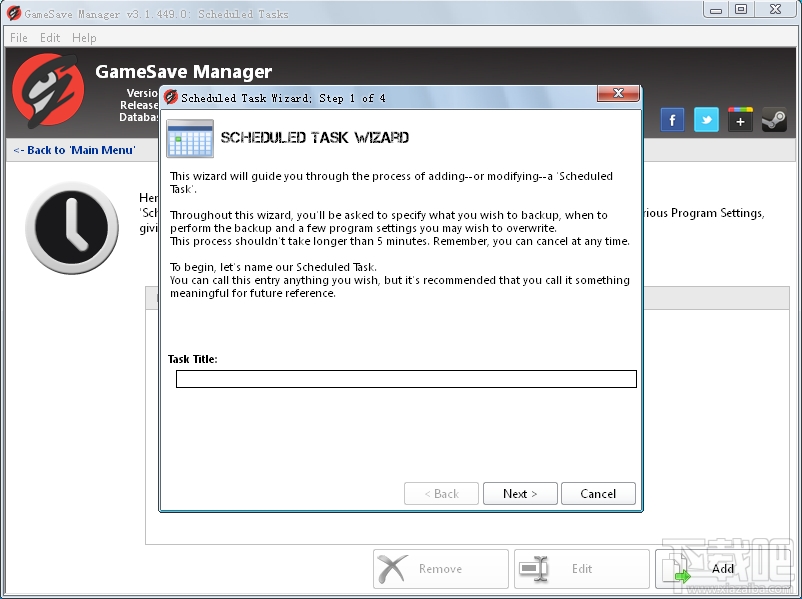Cancel the Scheduled Task Wizard
This screenshot has height=599, width=802.
597,493
